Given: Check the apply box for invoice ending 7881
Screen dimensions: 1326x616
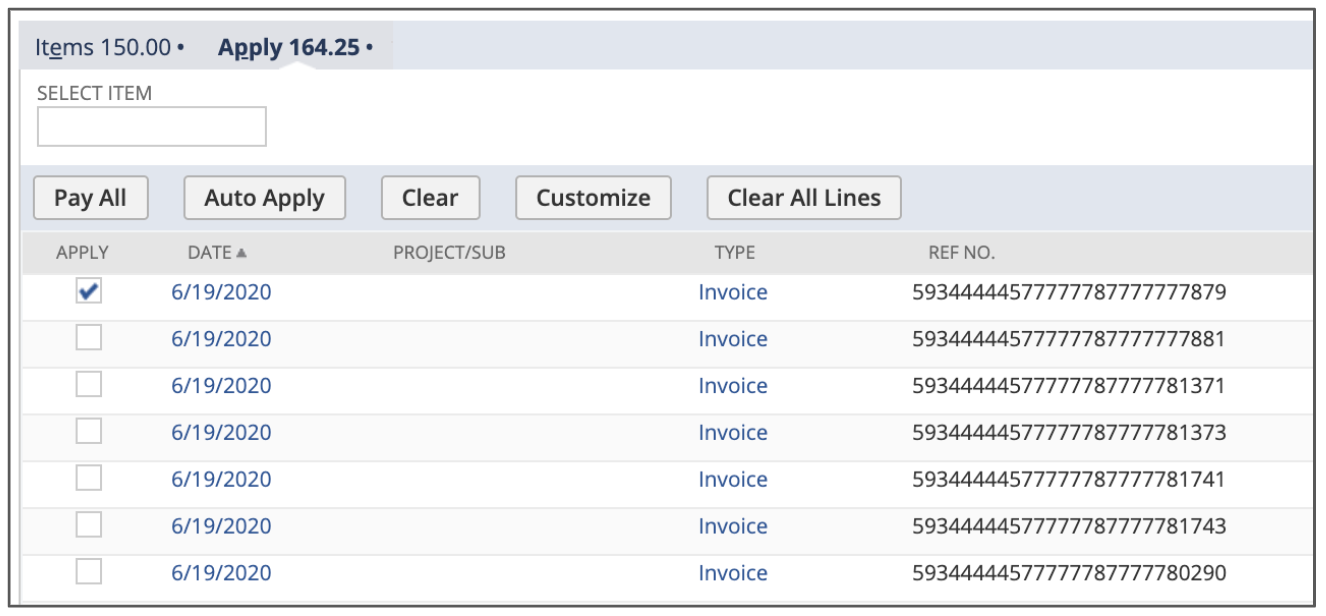Looking at the screenshot, I should (90, 339).
